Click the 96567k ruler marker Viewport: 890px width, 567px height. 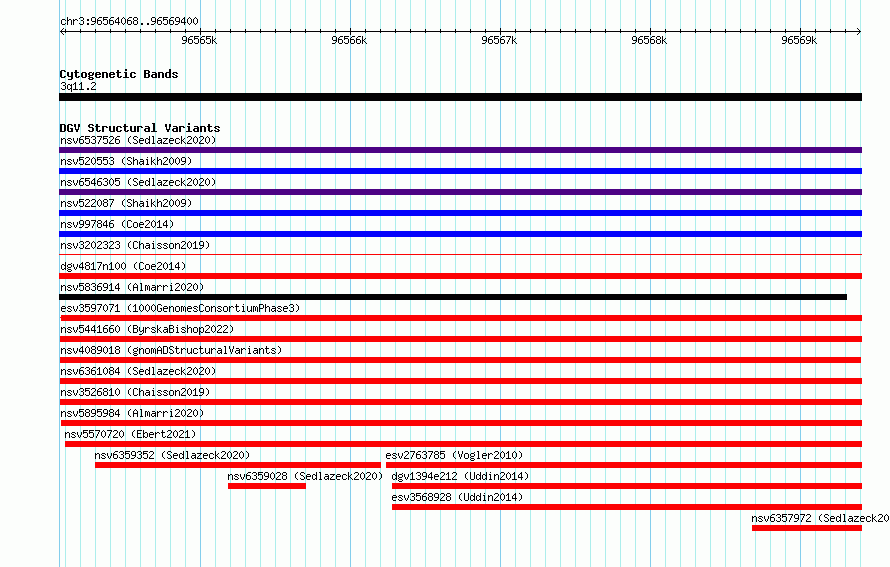click(x=499, y=40)
